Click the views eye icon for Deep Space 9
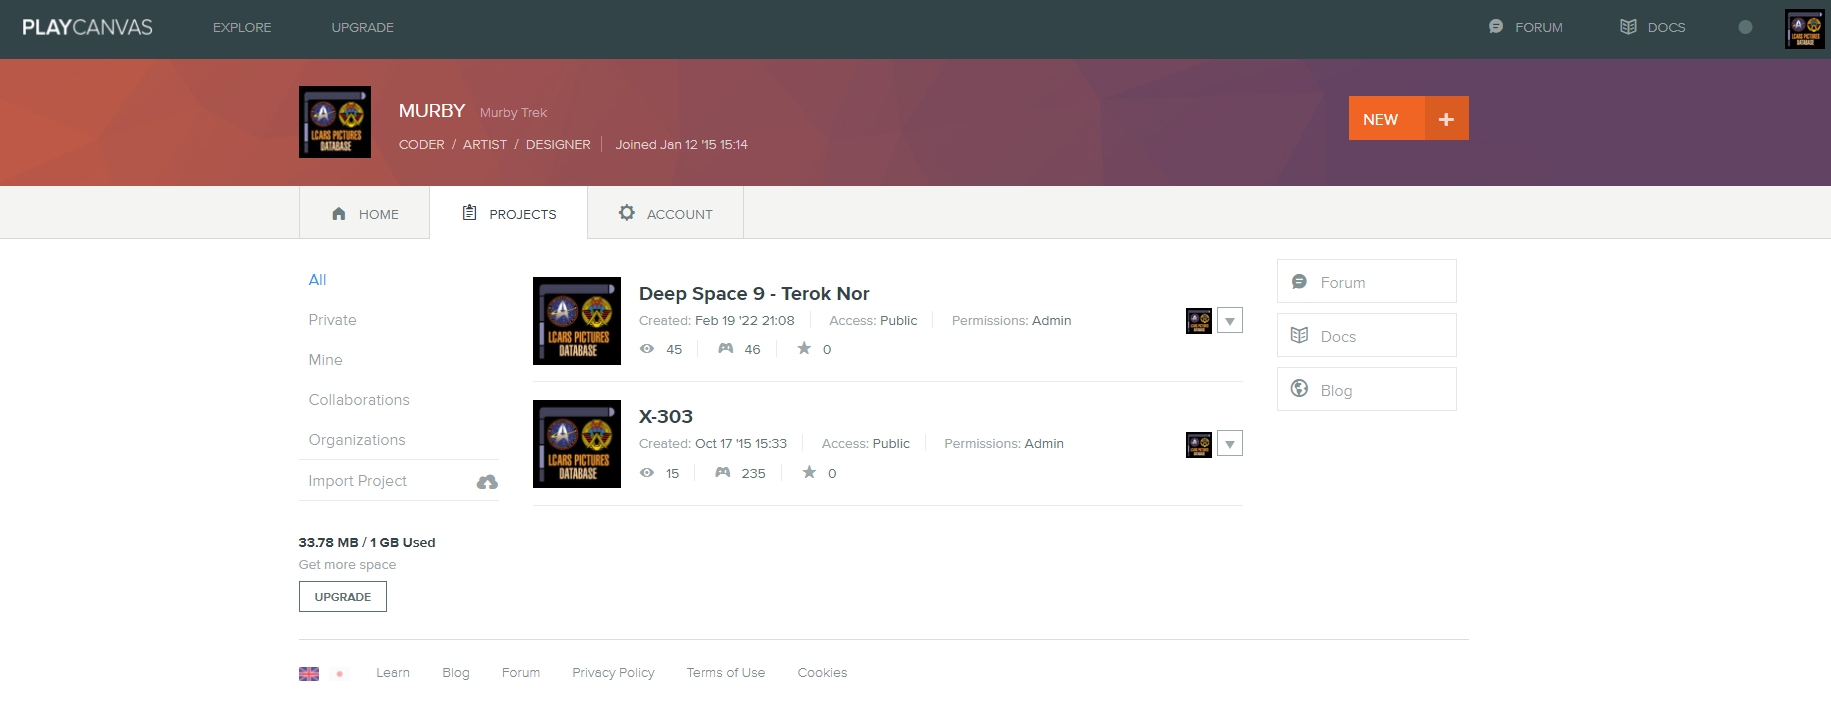The height and width of the screenshot is (704, 1831). [647, 349]
